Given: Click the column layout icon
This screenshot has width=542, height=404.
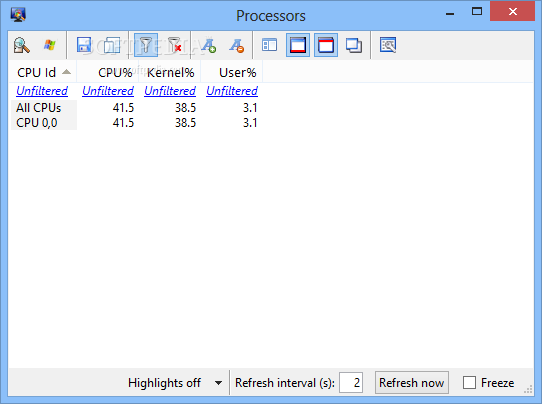Looking at the screenshot, I should pos(269,45).
